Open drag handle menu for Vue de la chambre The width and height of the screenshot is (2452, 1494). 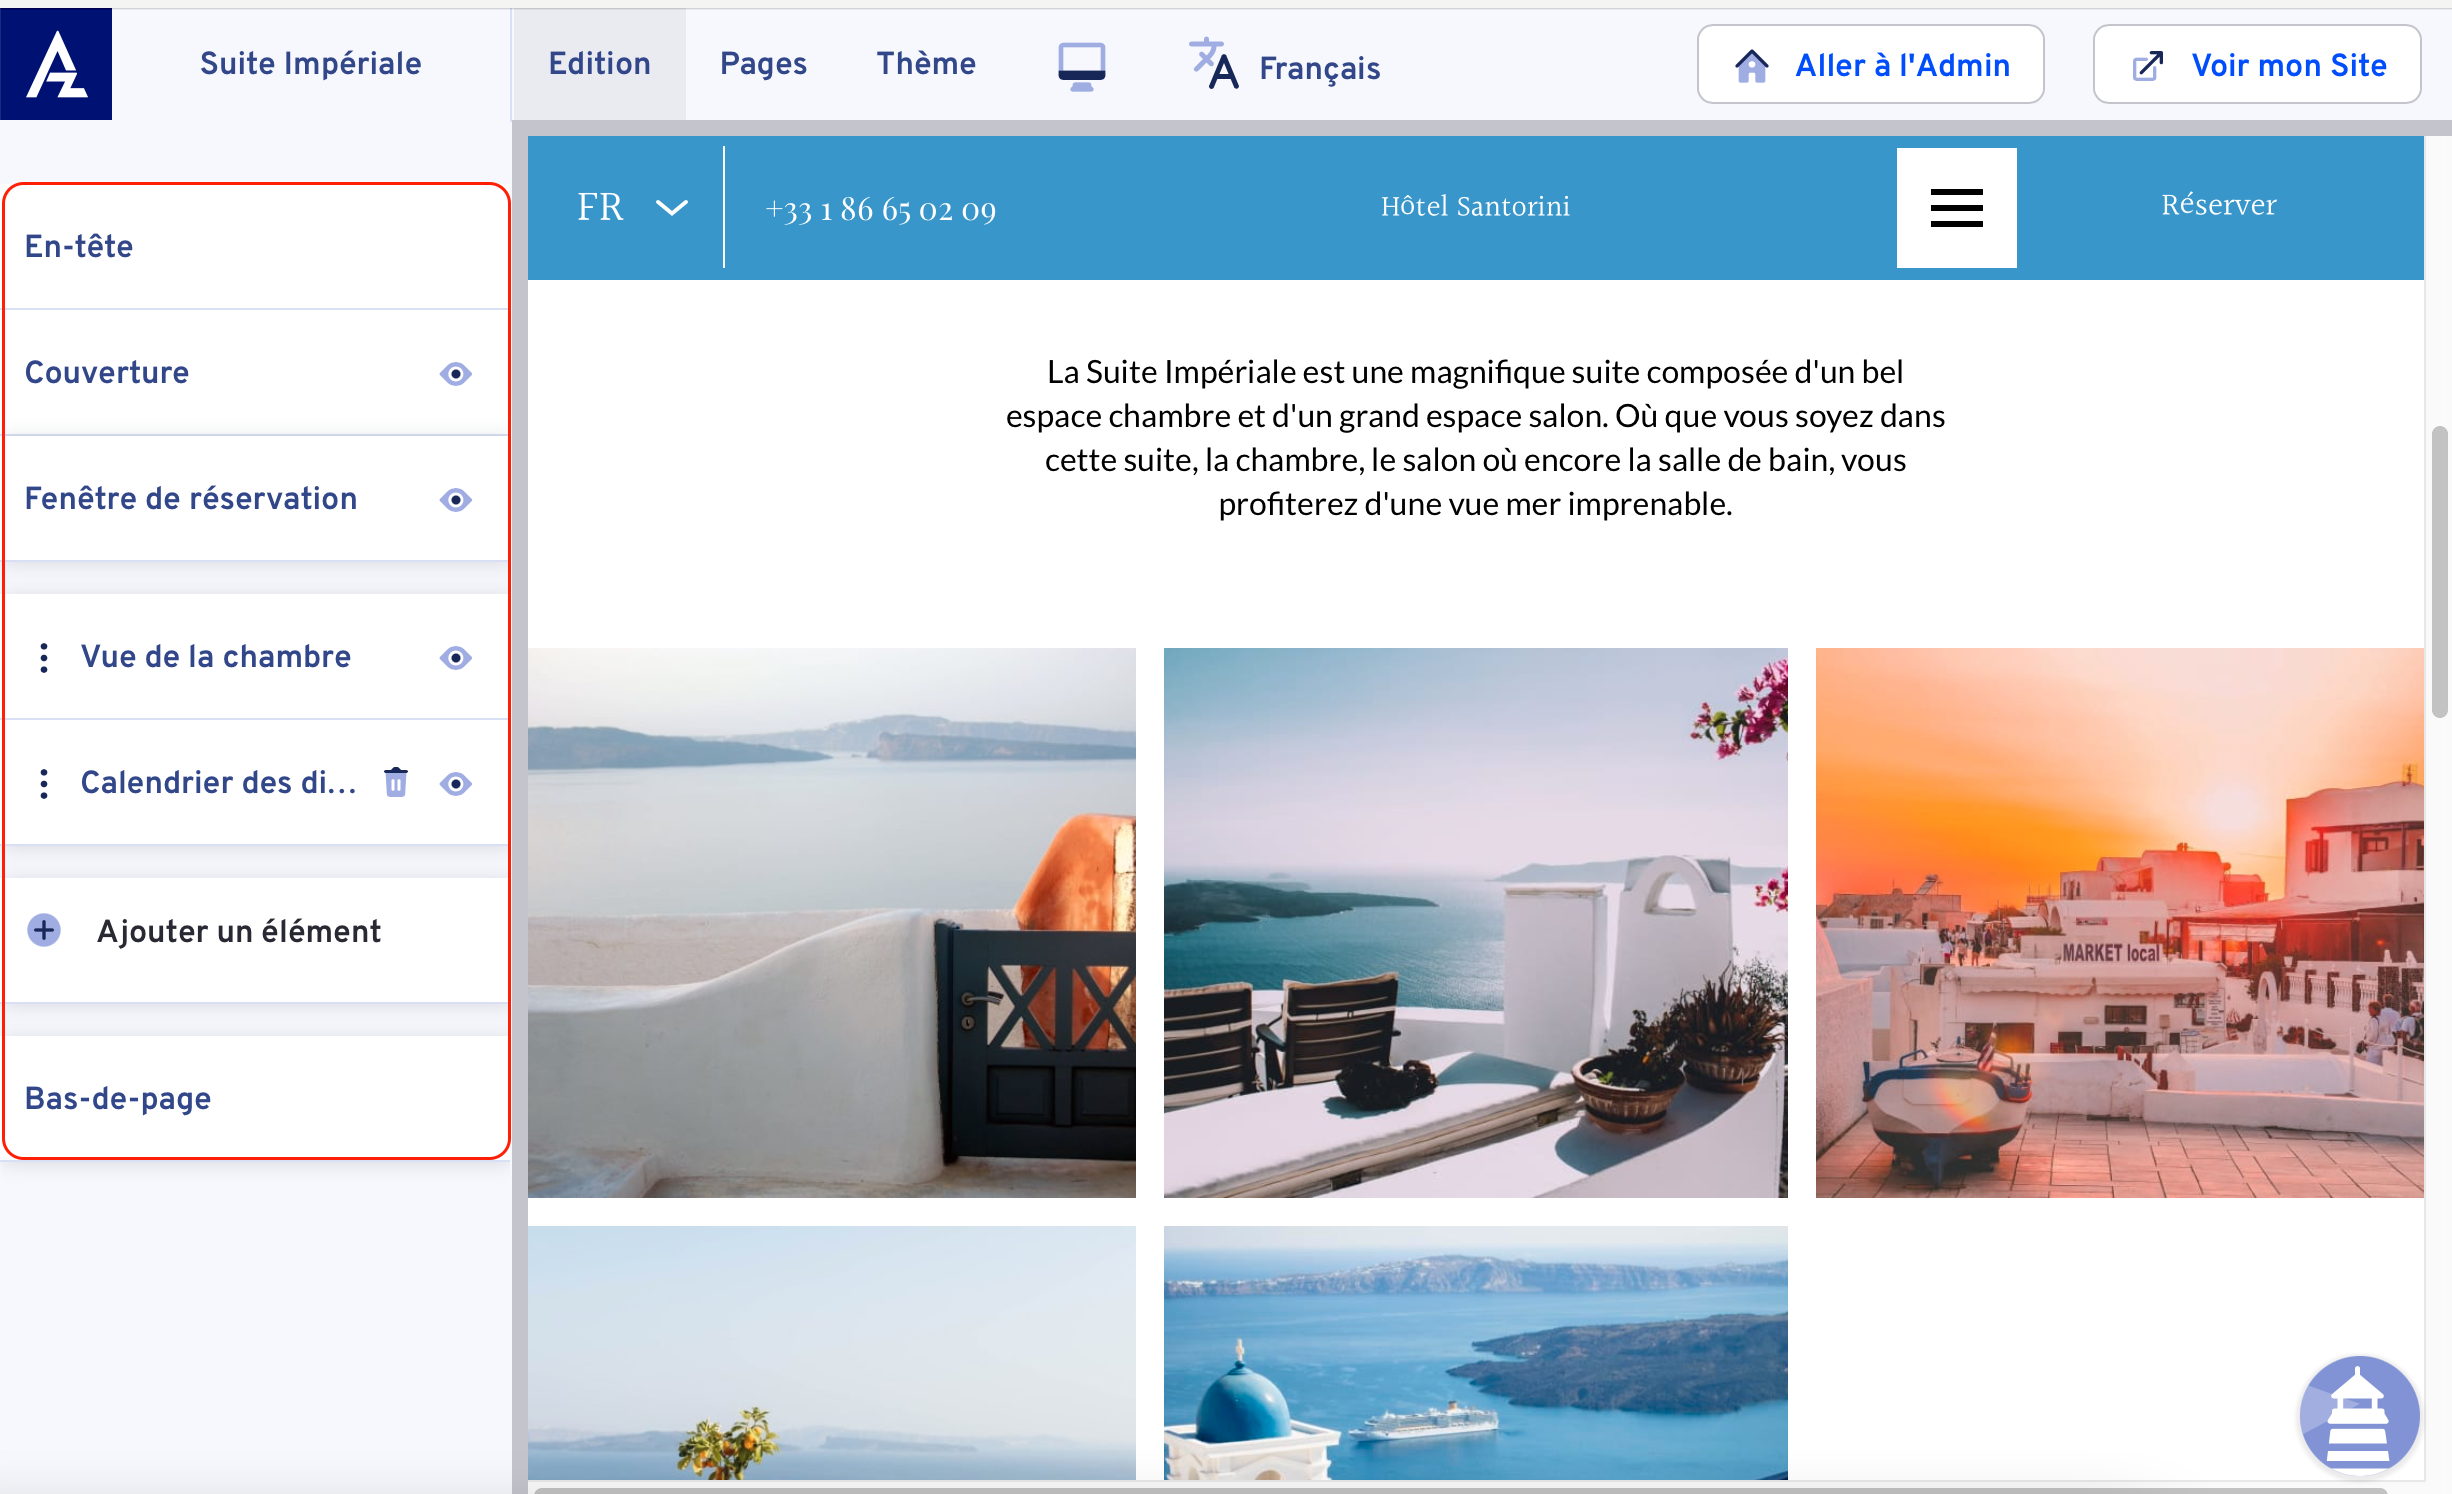click(44, 657)
